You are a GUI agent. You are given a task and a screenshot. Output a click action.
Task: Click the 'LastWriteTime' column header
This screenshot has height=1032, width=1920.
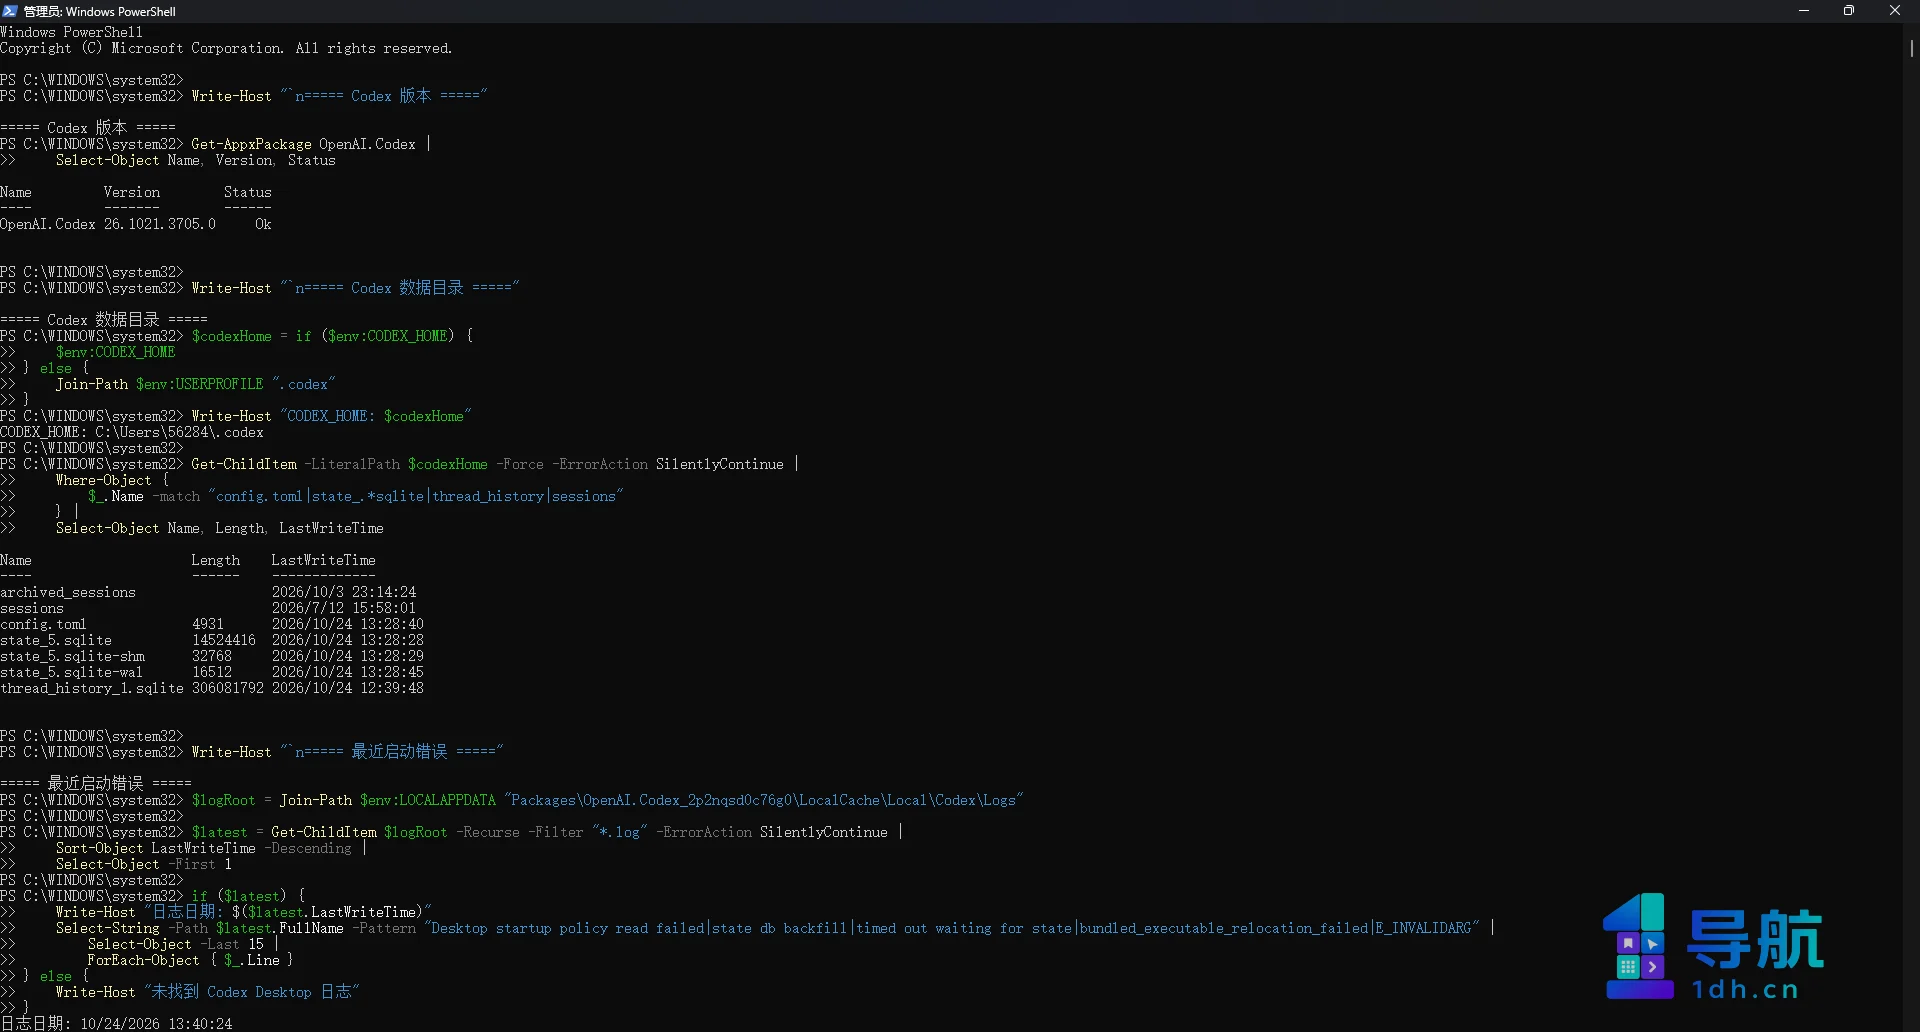[323, 560]
